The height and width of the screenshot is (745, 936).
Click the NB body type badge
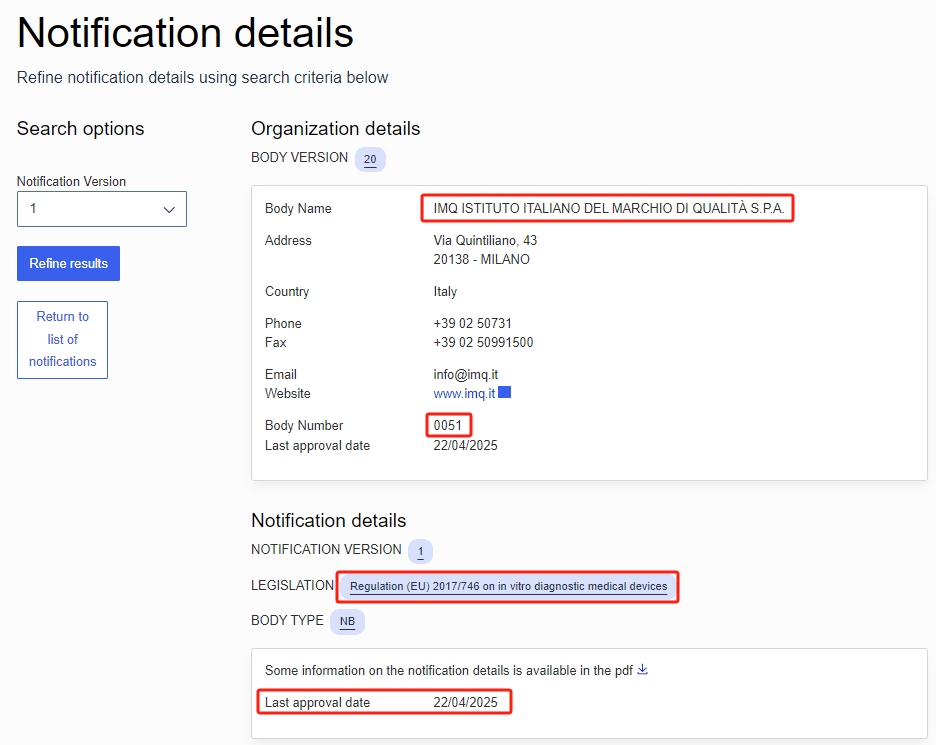pos(347,621)
